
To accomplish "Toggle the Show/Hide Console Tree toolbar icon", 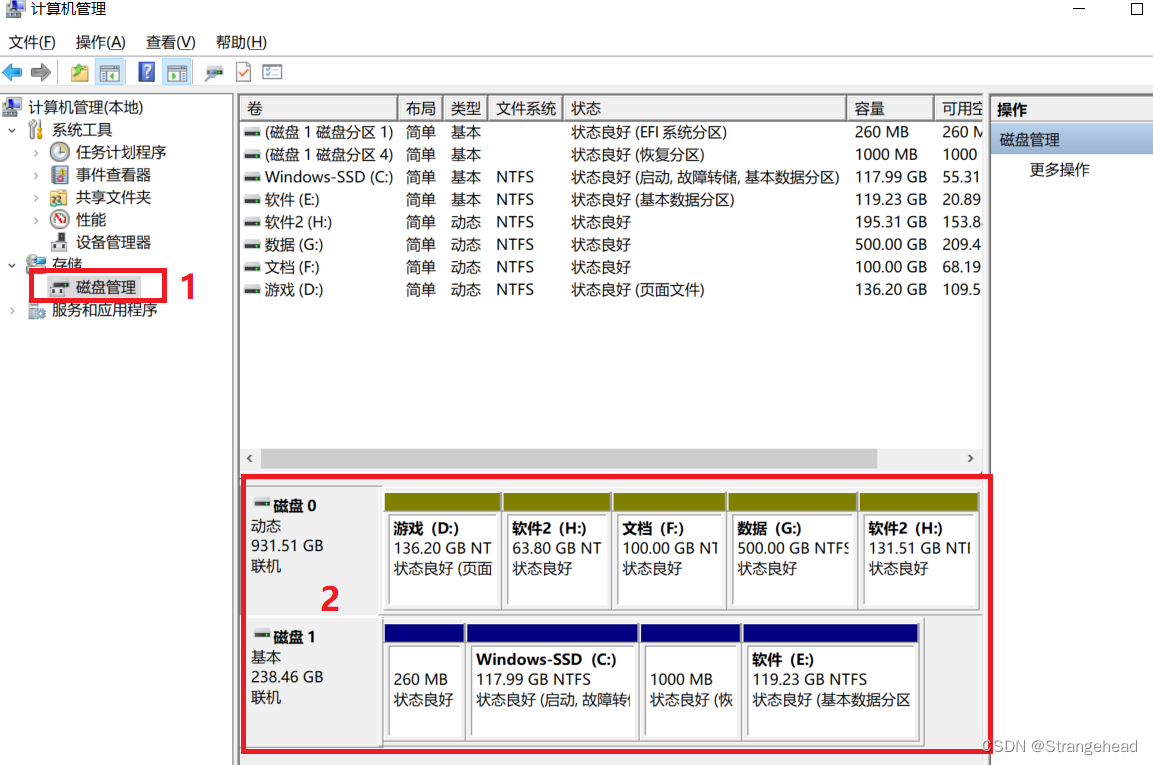I will click(110, 72).
